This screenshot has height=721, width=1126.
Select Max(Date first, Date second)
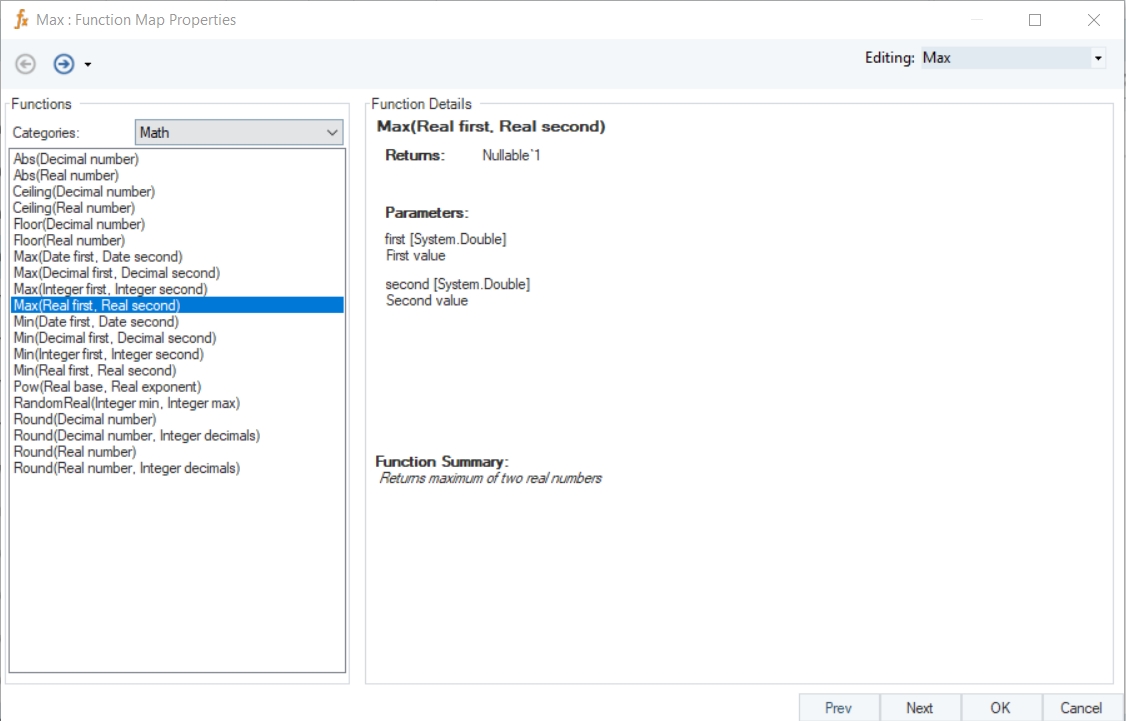coord(98,257)
